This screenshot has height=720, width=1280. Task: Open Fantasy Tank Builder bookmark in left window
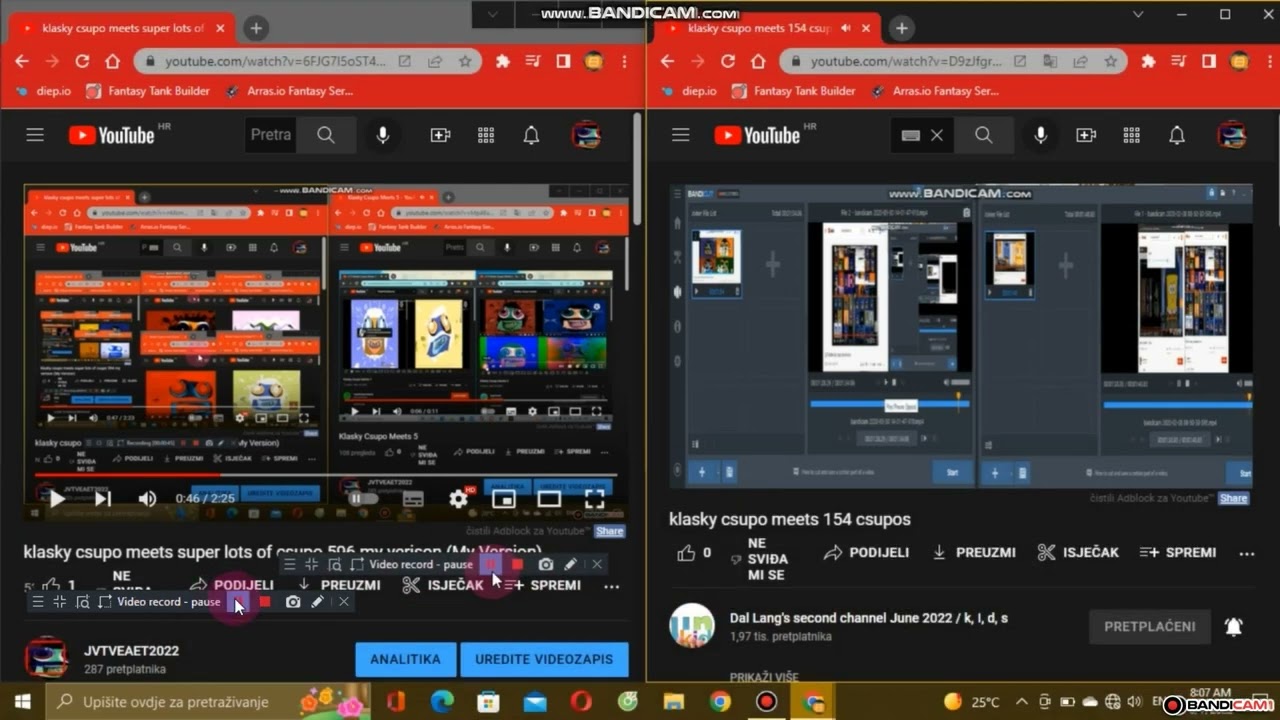click(149, 91)
